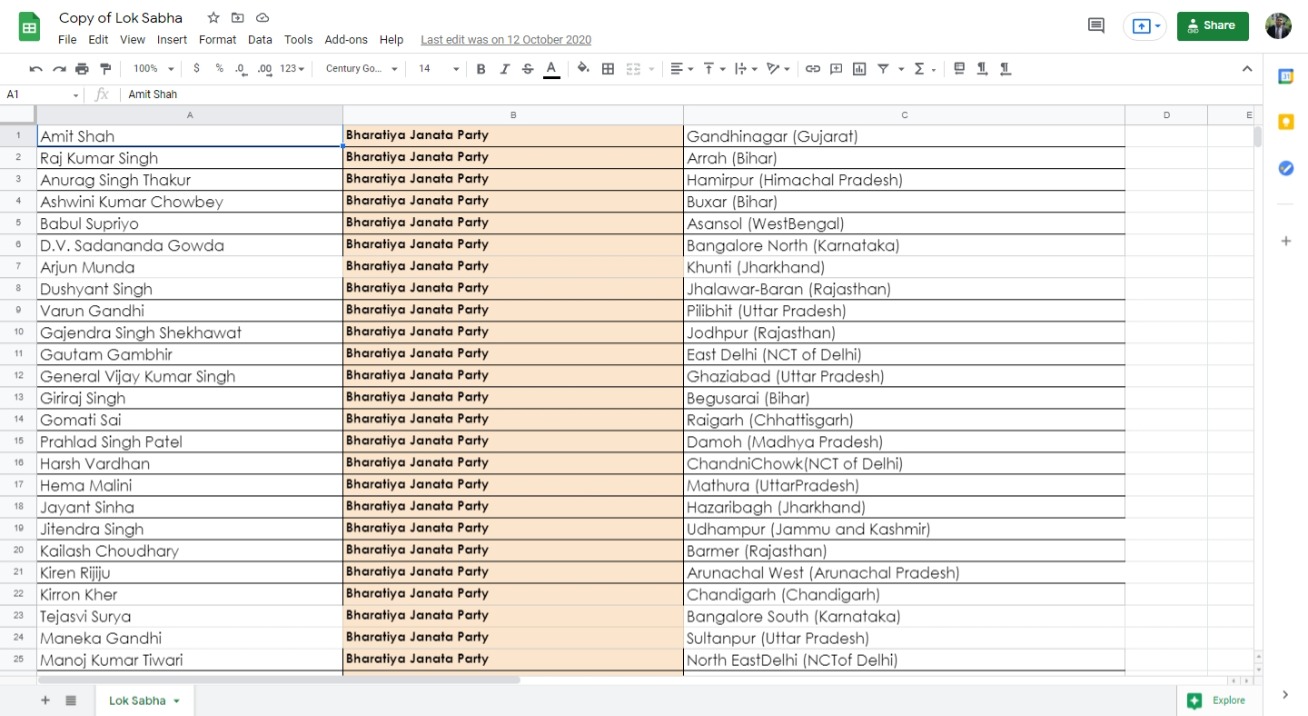Open text wrapping dropdown
The image size is (1308, 716).
(x=746, y=69)
